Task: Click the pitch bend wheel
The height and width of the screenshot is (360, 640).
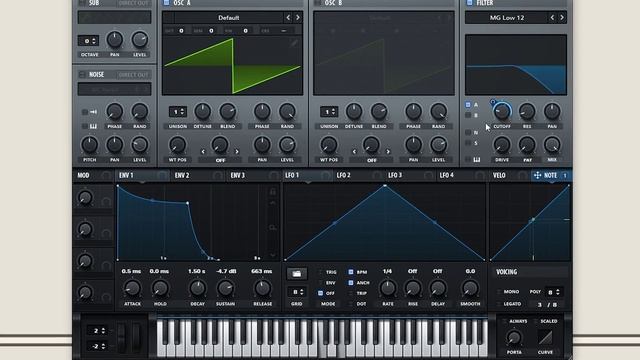Action: (121, 337)
